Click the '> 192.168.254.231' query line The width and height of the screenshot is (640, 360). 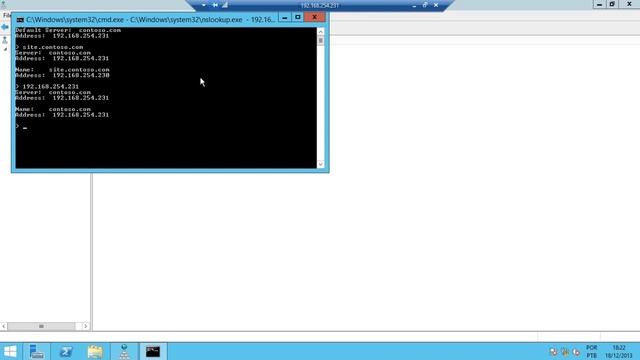[47, 87]
